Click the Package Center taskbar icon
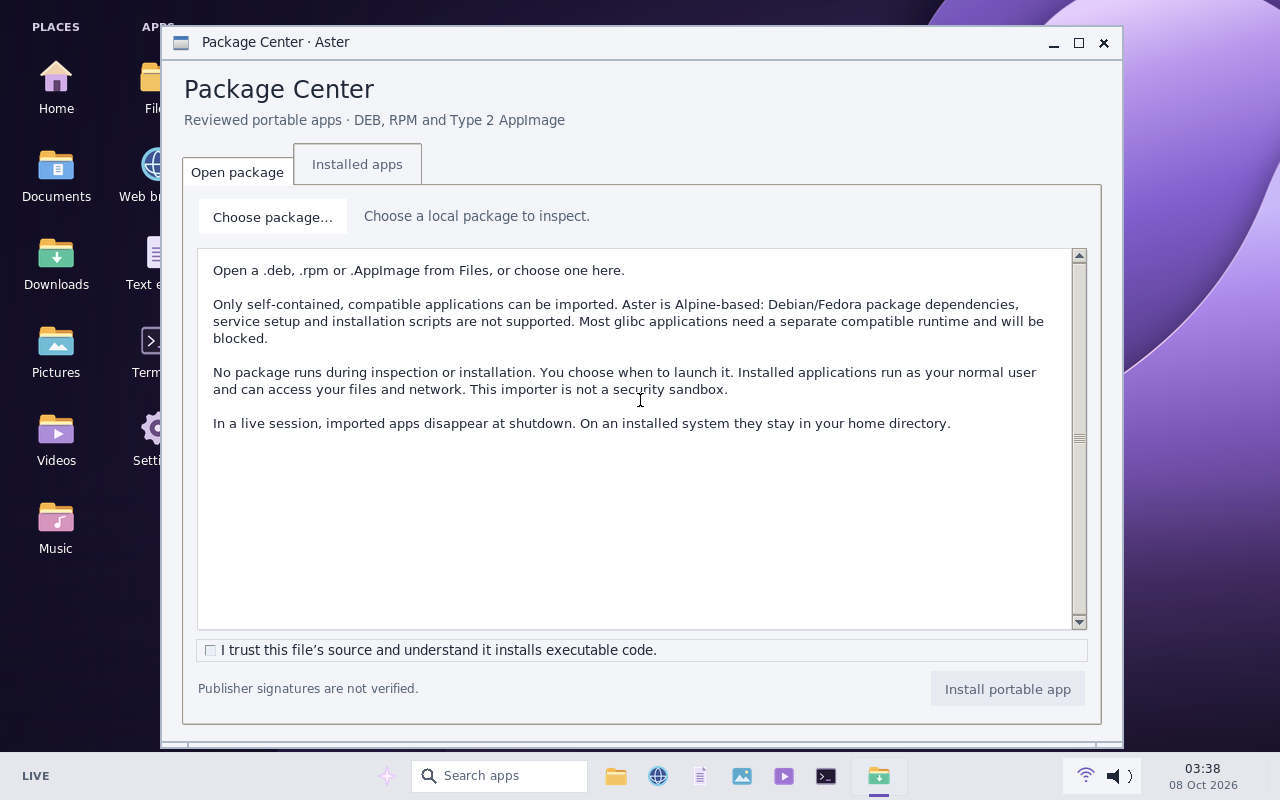This screenshot has width=1280, height=800. click(x=879, y=776)
